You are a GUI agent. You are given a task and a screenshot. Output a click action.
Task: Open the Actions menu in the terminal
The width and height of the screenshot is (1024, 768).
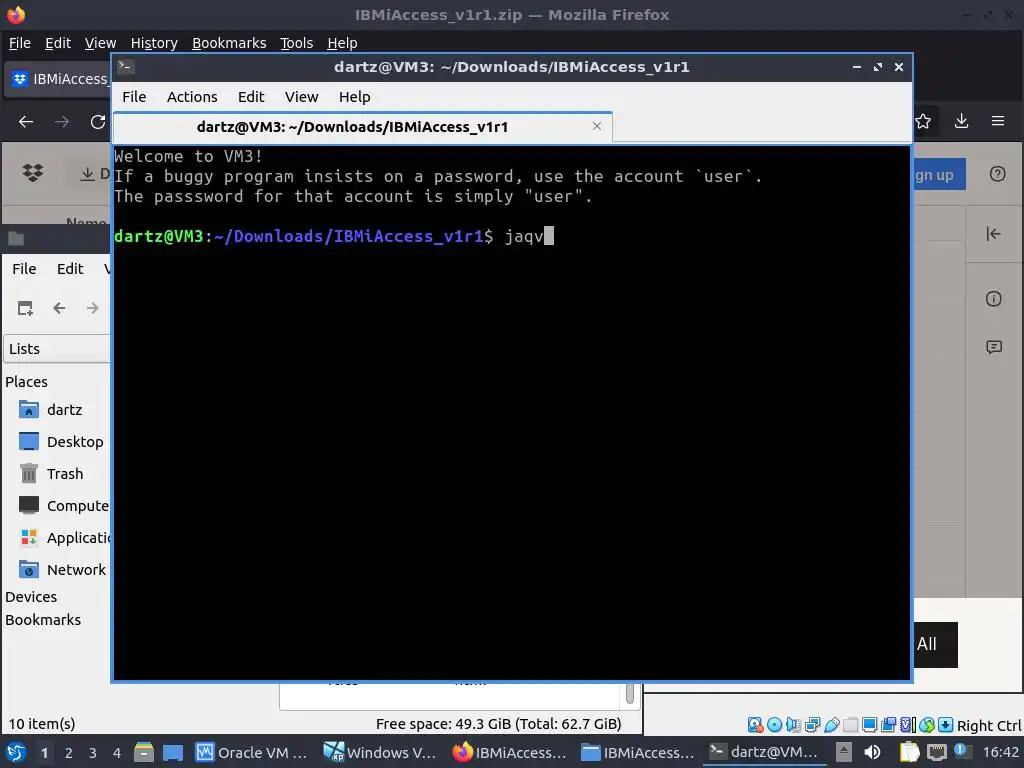coord(192,97)
